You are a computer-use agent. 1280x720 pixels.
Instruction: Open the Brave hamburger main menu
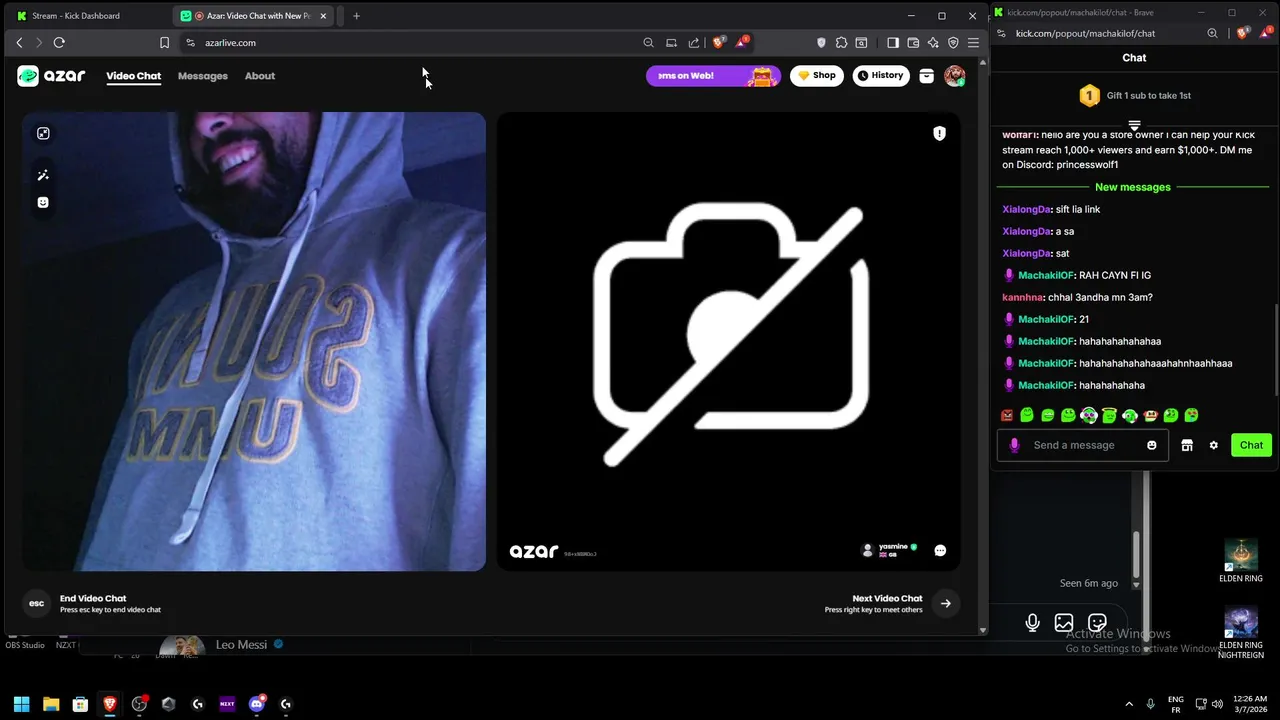(x=973, y=43)
